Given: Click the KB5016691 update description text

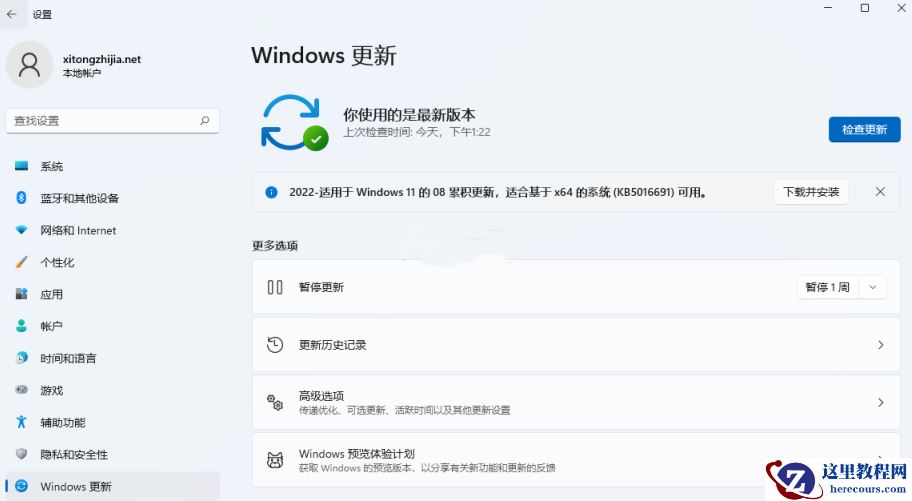Looking at the screenshot, I should pyautogui.click(x=497, y=192).
